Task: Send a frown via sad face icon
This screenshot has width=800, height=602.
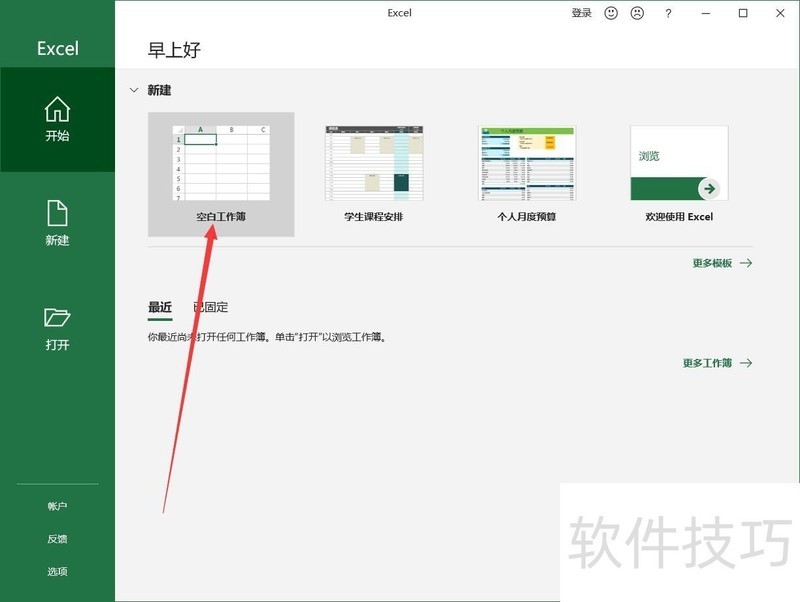Action: pos(637,13)
